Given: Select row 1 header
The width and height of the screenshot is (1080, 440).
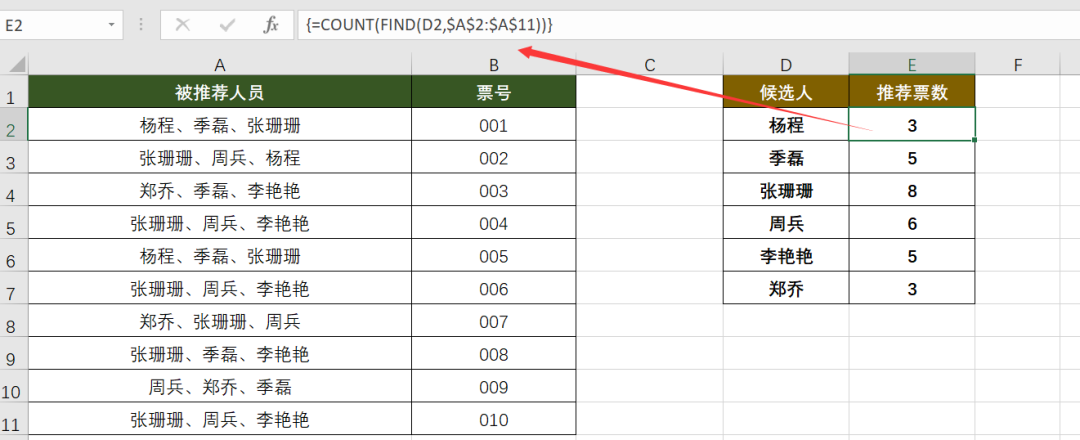Looking at the screenshot, I should click(12, 94).
